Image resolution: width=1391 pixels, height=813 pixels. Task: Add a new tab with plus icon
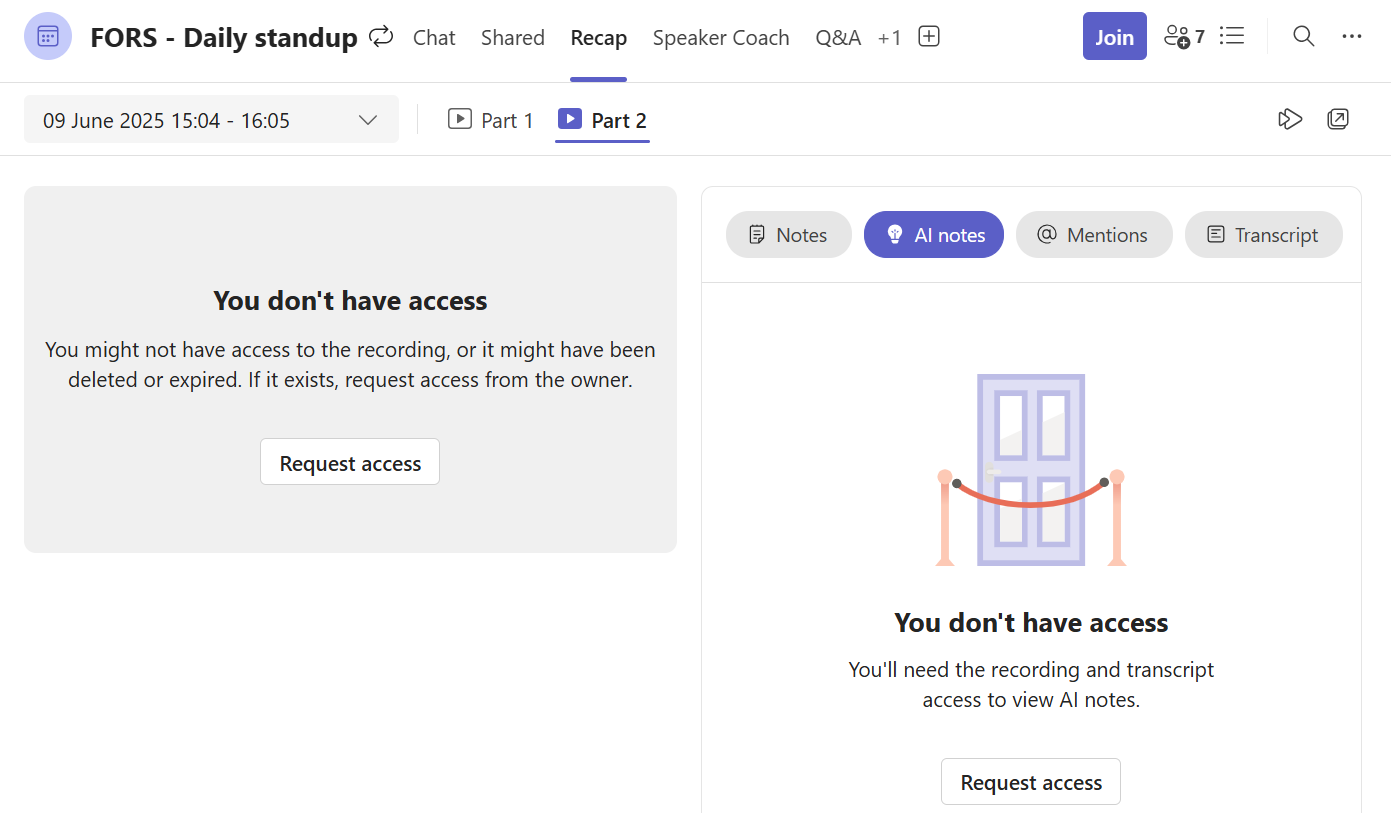point(929,37)
